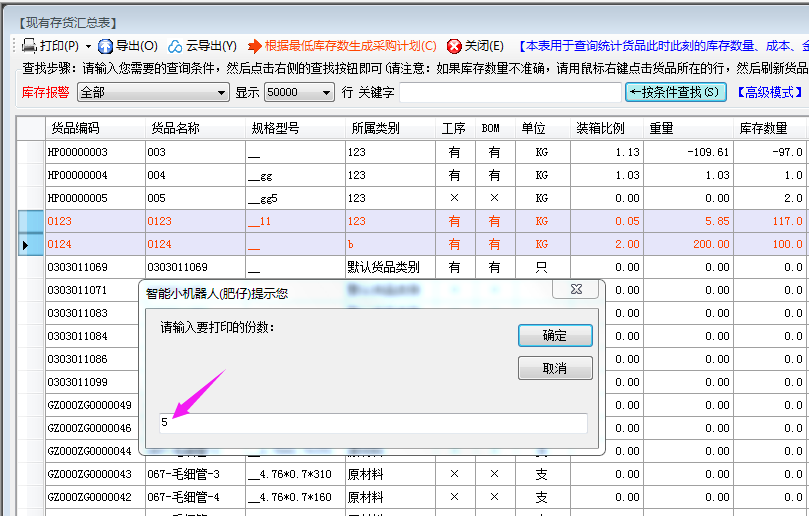The height and width of the screenshot is (516, 809).
Task: Select the 067-毛细管-3 product row
Action: click(x=194, y=474)
